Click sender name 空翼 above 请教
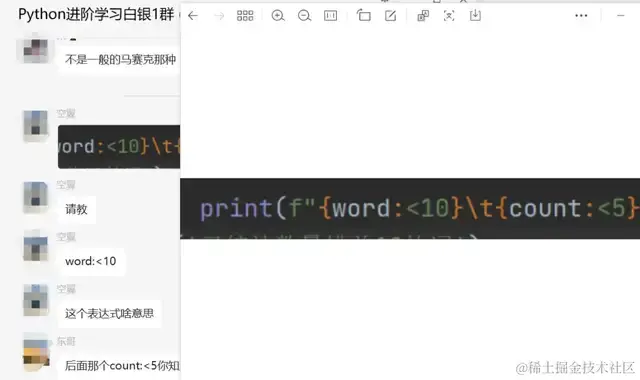 tap(66, 185)
